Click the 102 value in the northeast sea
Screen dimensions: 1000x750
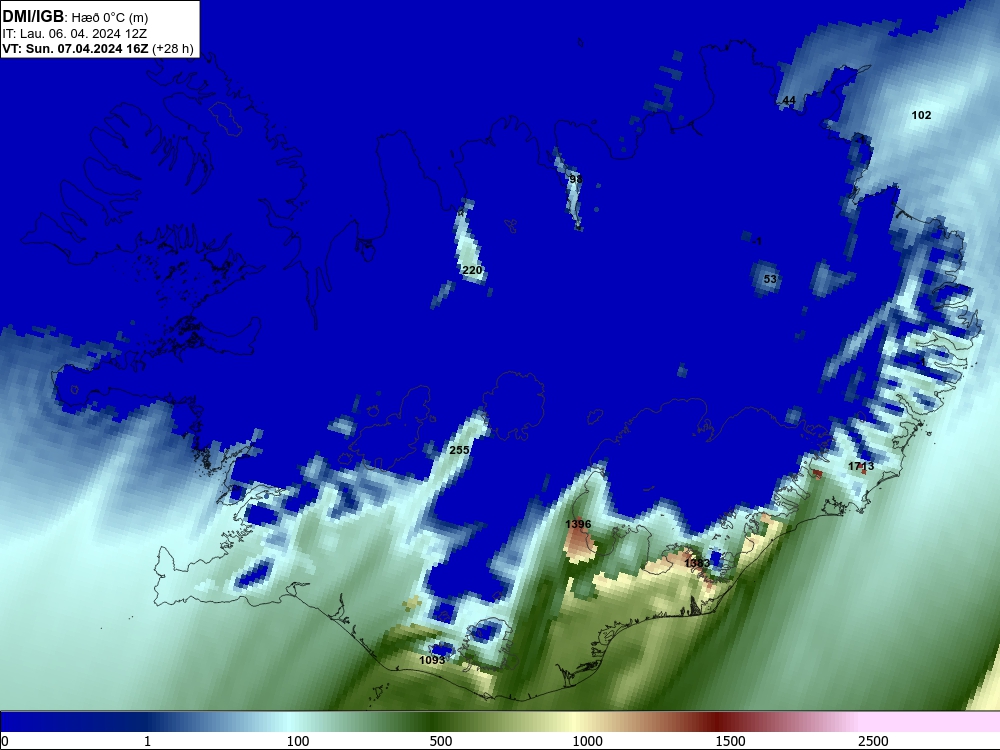tap(921, 115)
